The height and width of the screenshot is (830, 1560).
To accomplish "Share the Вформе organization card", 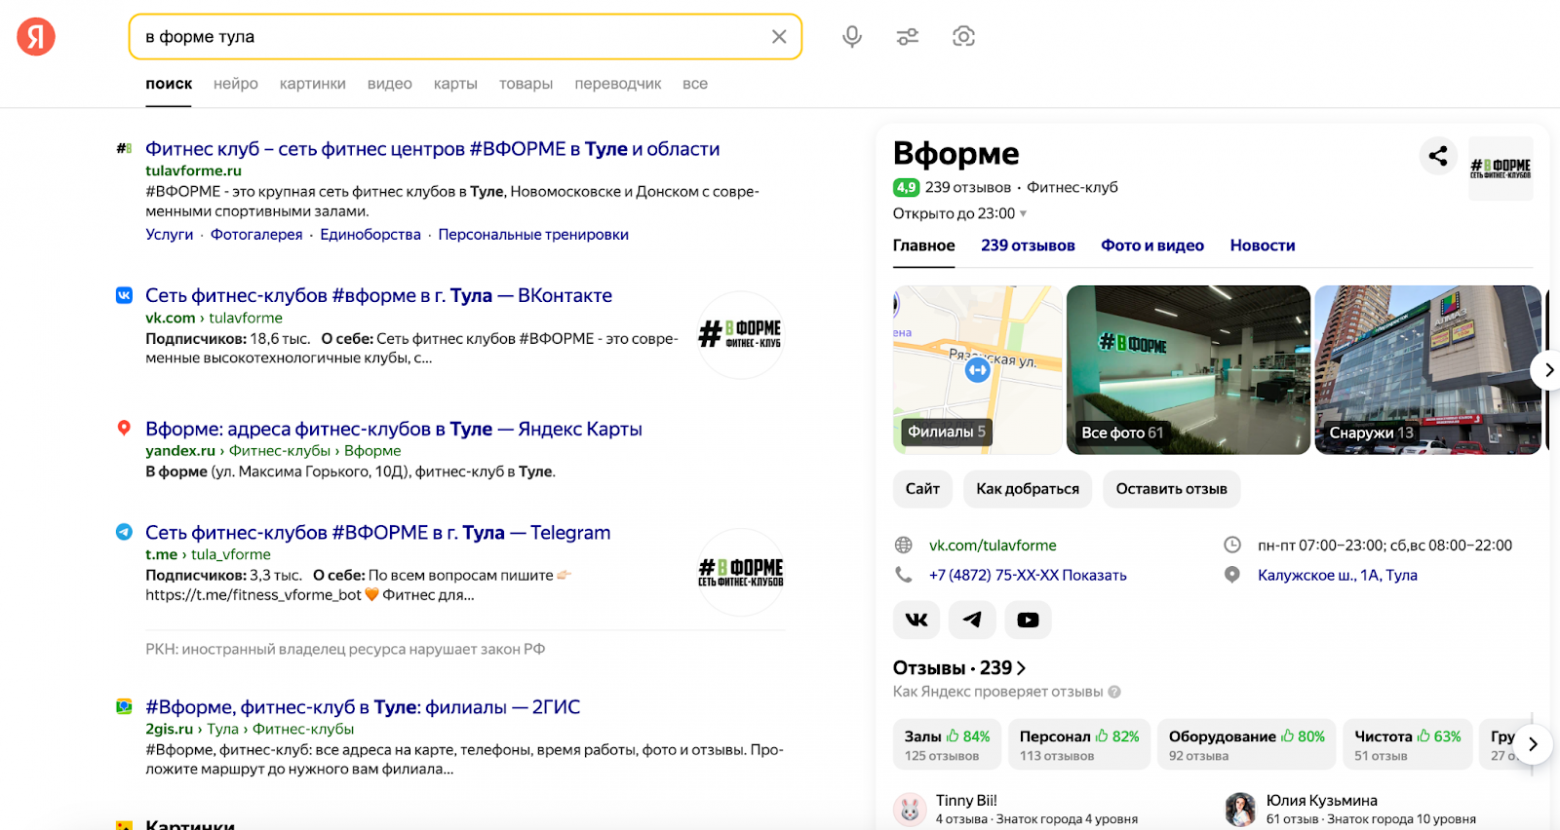I will (1438, 156).
